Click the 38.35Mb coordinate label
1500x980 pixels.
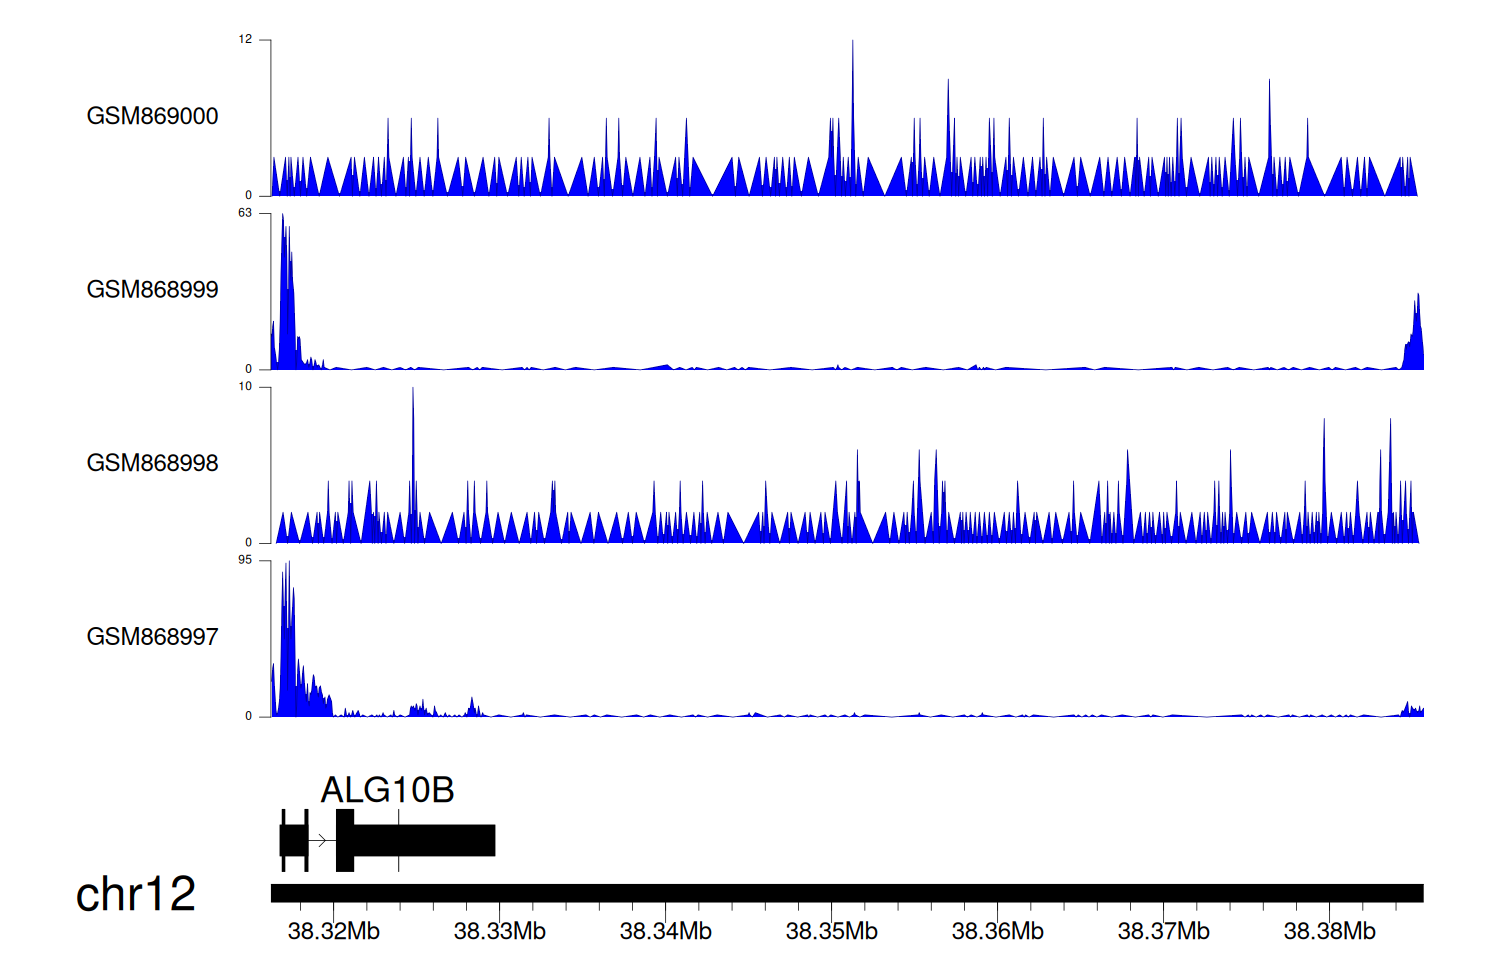tap(831, 932)
